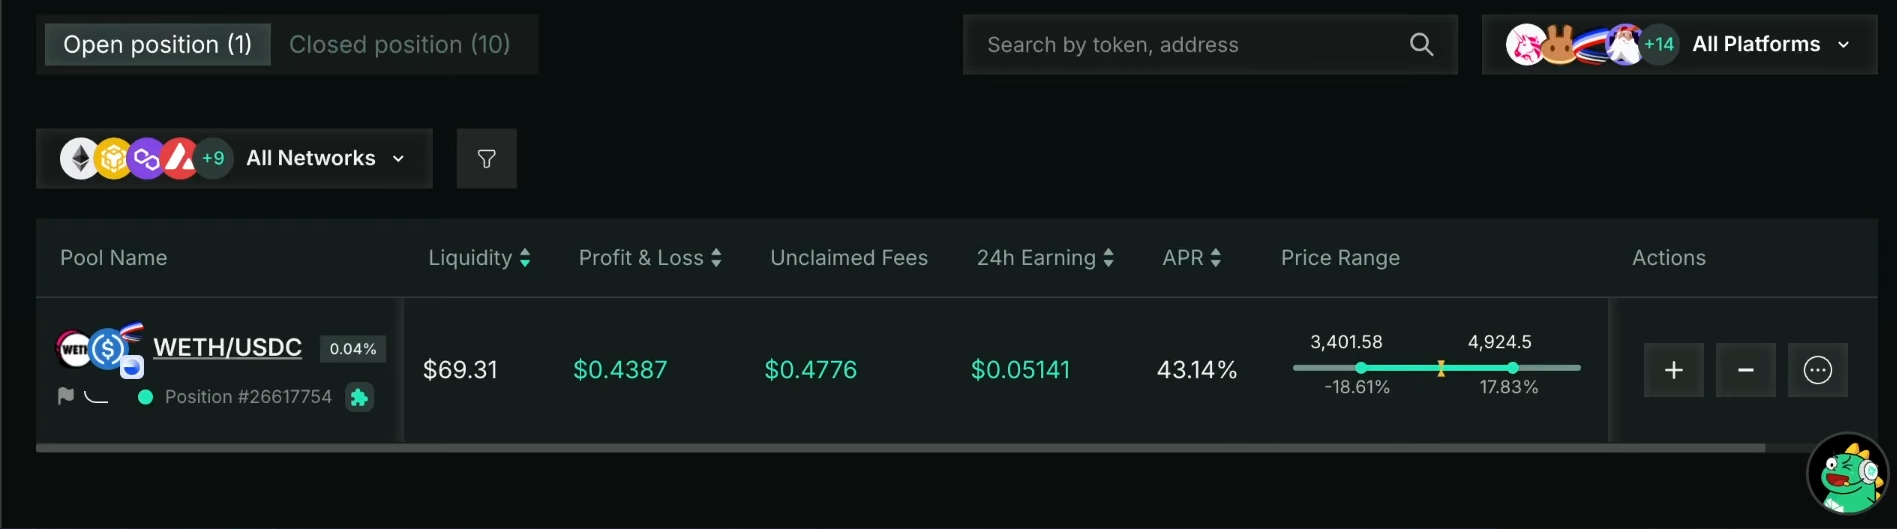Click the search magnifier icon
1897x529 pixels.
1421,45
